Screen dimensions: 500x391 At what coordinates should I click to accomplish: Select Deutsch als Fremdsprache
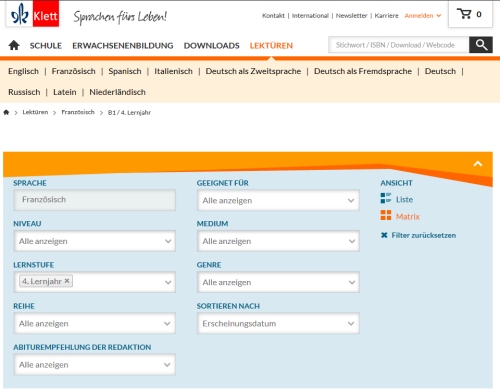click(363, 71)
